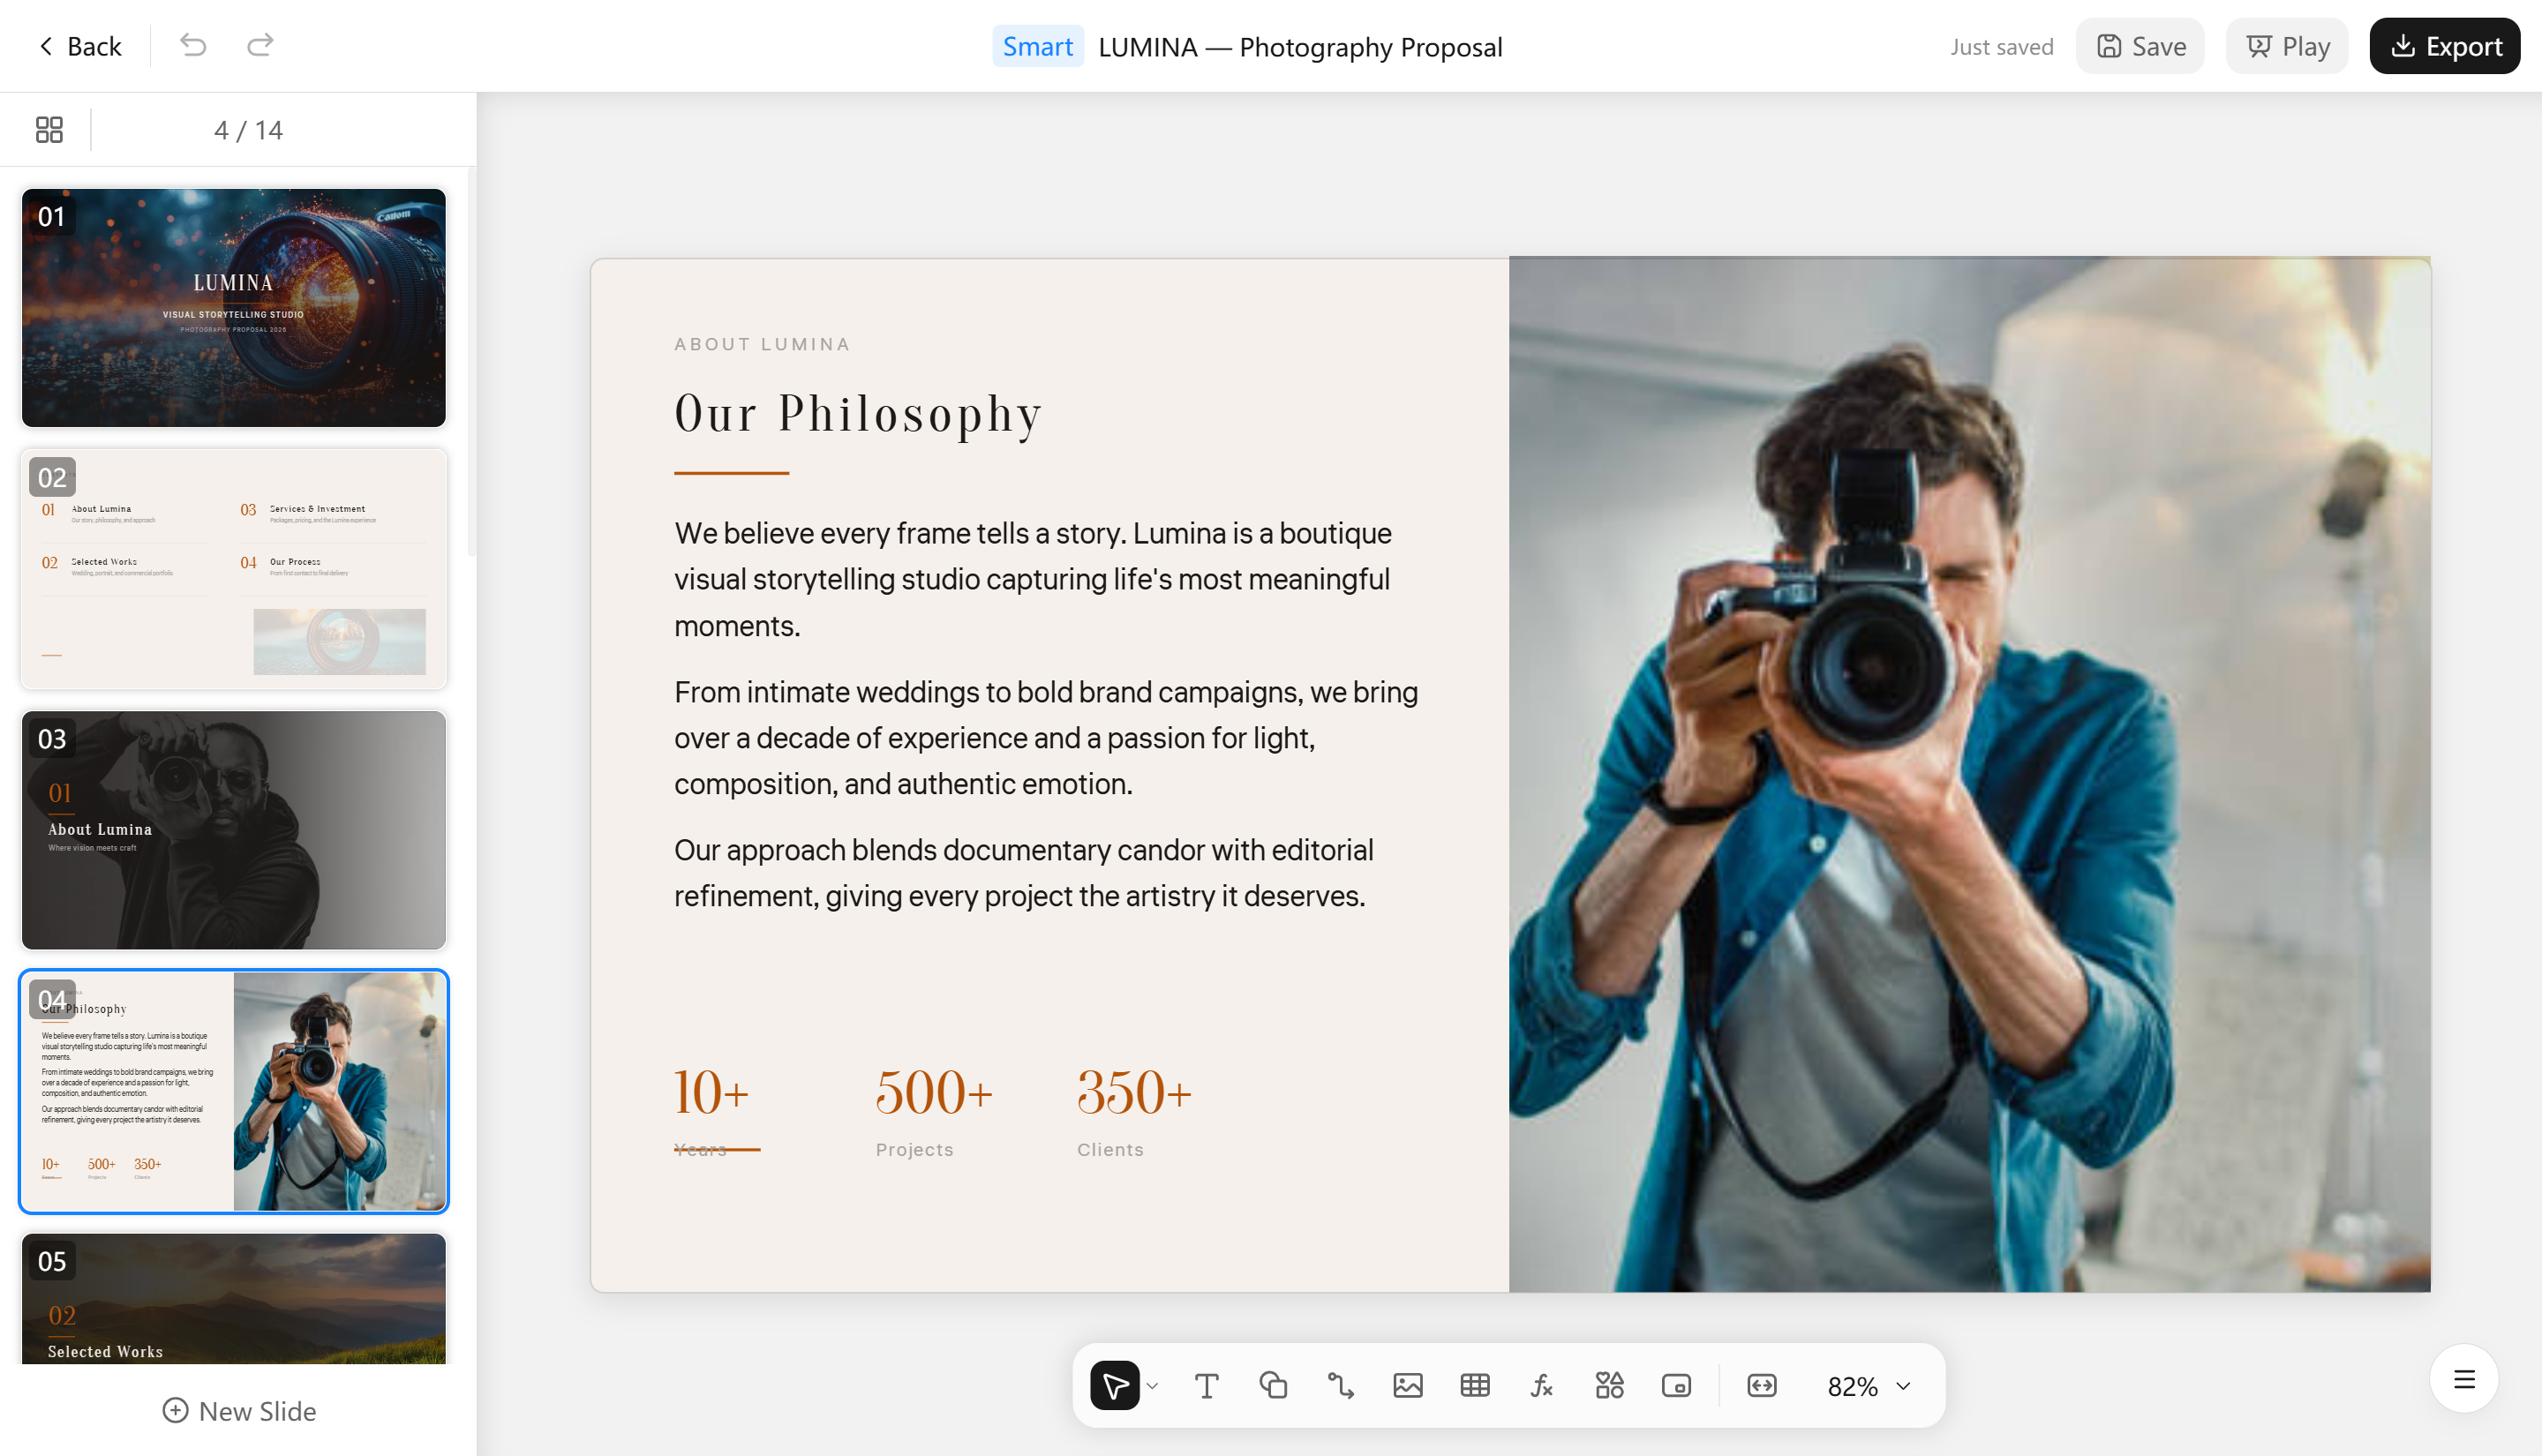Switch to slide grid overview
The image size is (2542, 1456).
click(49, 129)
